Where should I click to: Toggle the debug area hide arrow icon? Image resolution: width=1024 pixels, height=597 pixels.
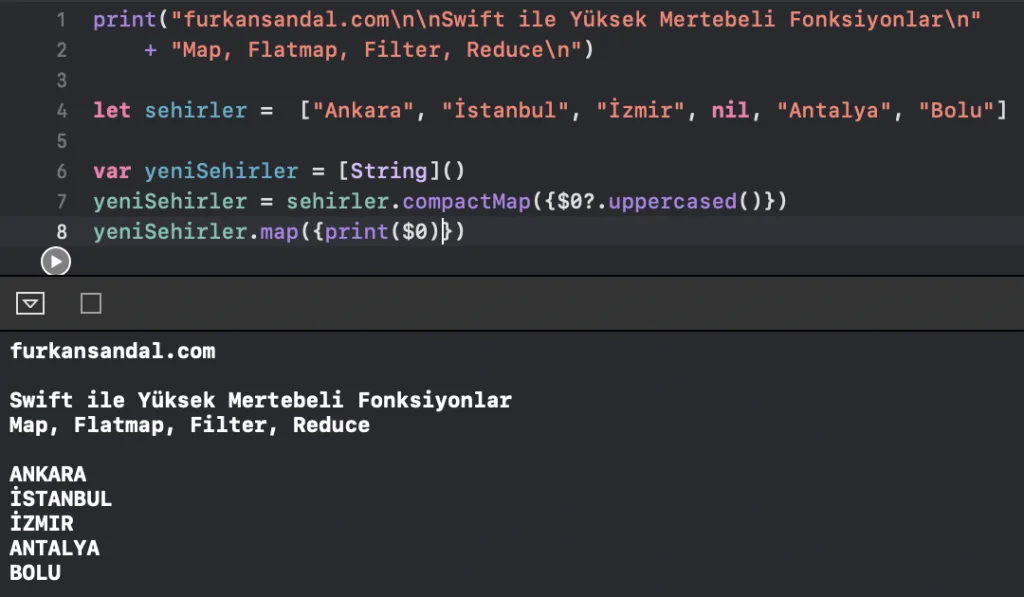[x=30, y=303]
